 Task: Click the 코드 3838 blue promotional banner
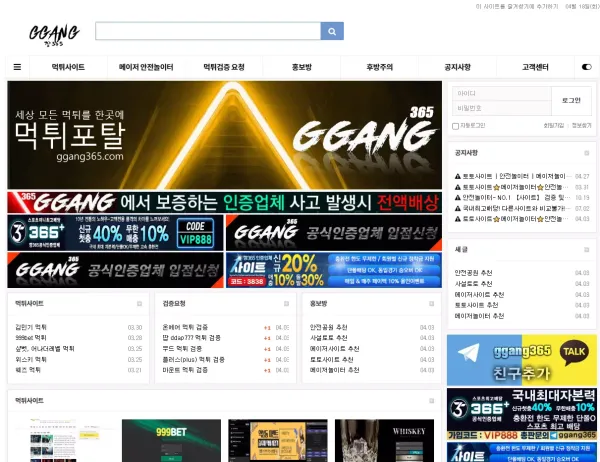pyautogui.click(x=334, y=270)
